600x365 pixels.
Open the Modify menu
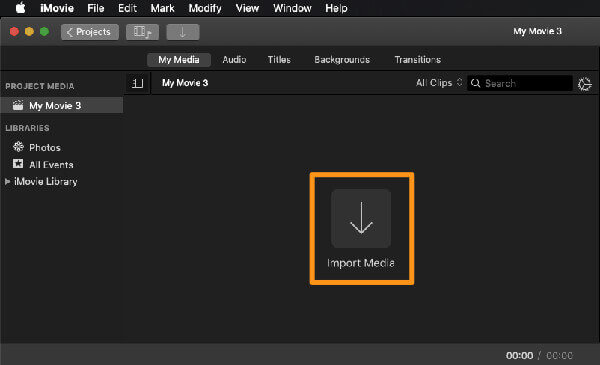(x=205, y=8)
